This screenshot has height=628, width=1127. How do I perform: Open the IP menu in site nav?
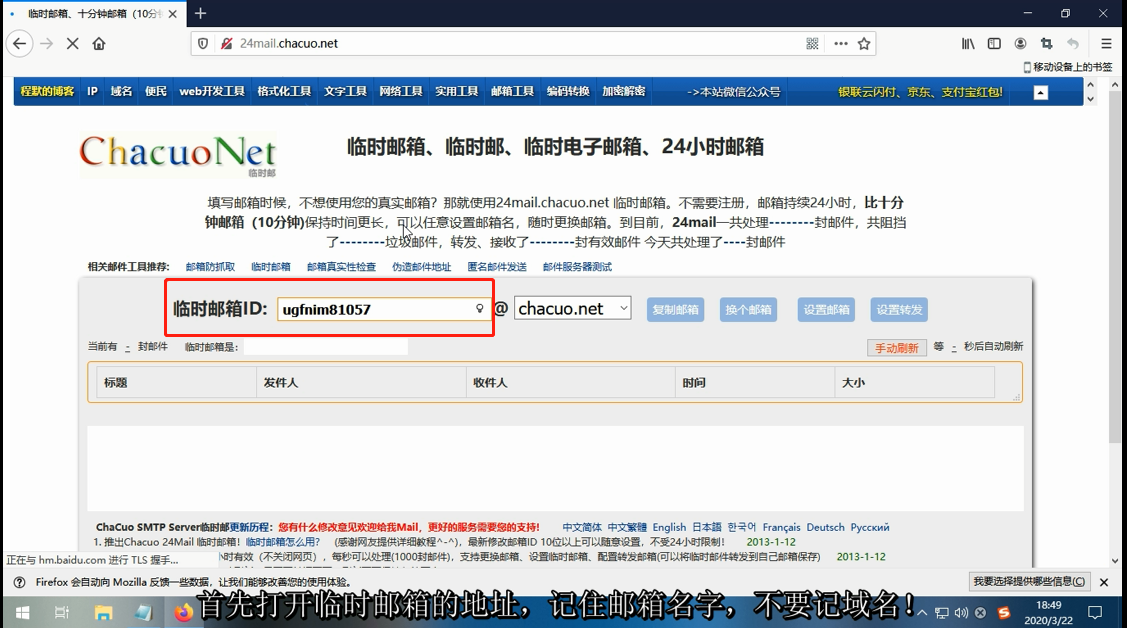[x=92, y=91]
